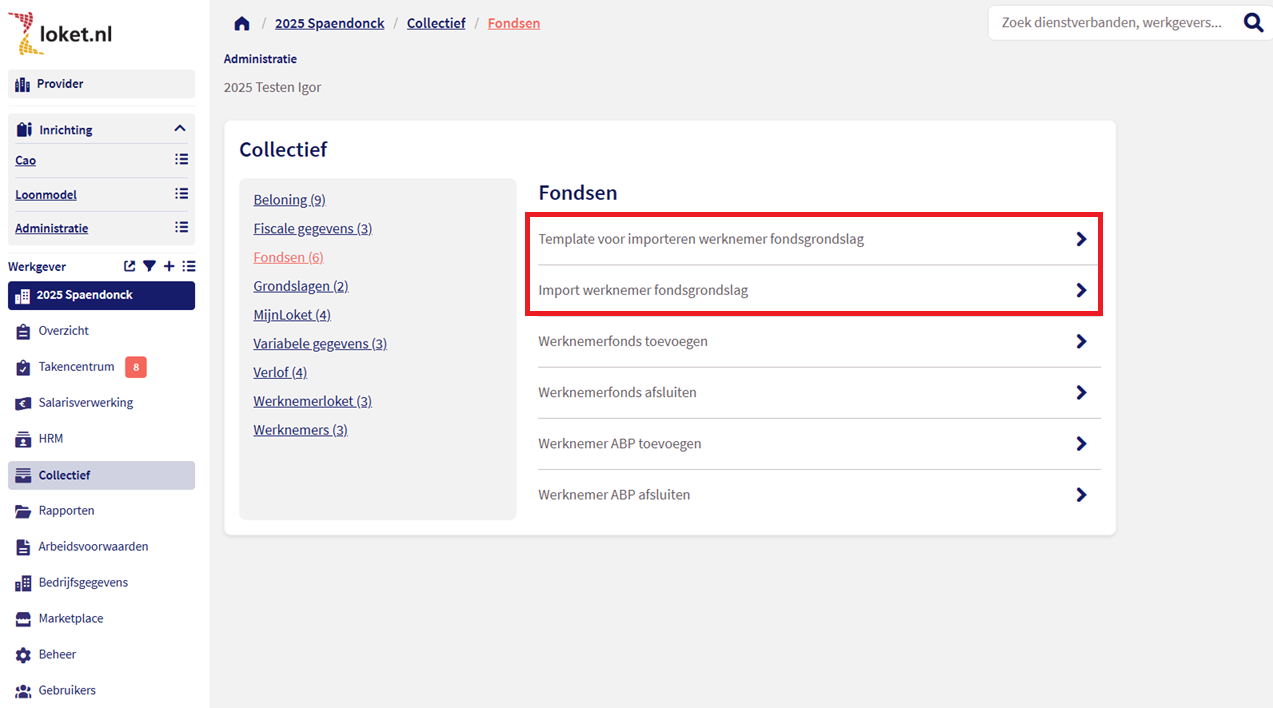Select Salarisverwerking in sidebar
Viewport: 1273px width, 708px height.
tap(85, 403)
